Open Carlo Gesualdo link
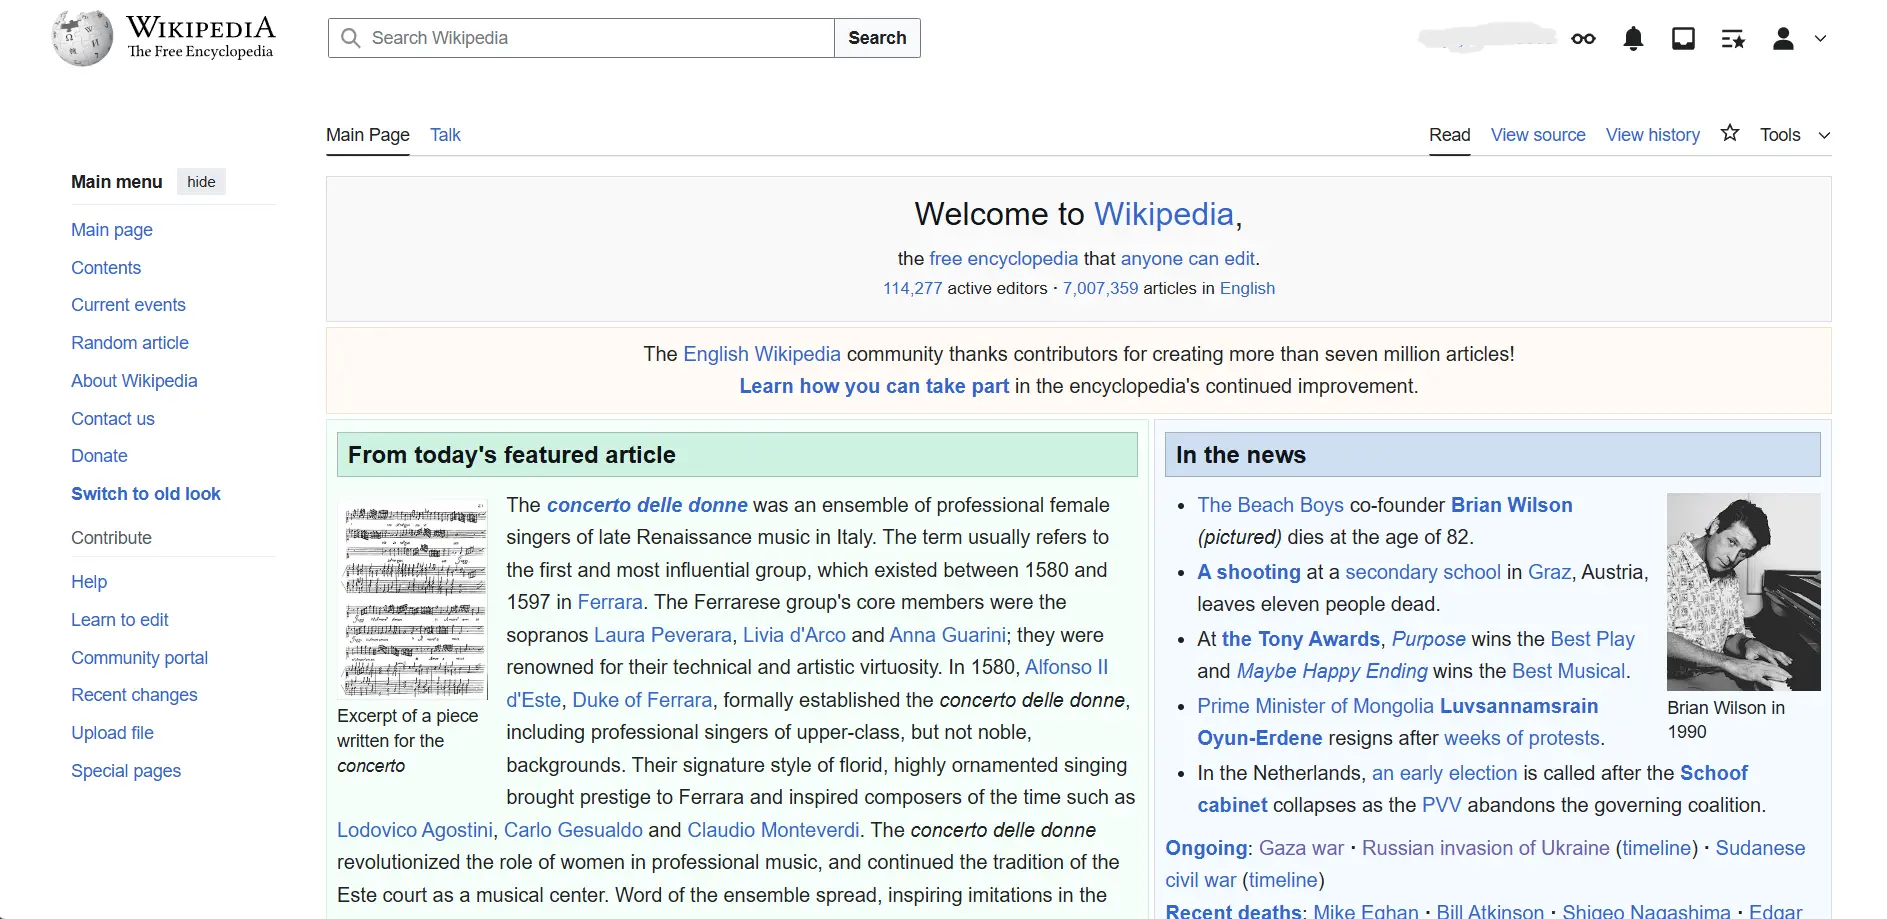The image size is (1887, 919). [x=573, y=830]
